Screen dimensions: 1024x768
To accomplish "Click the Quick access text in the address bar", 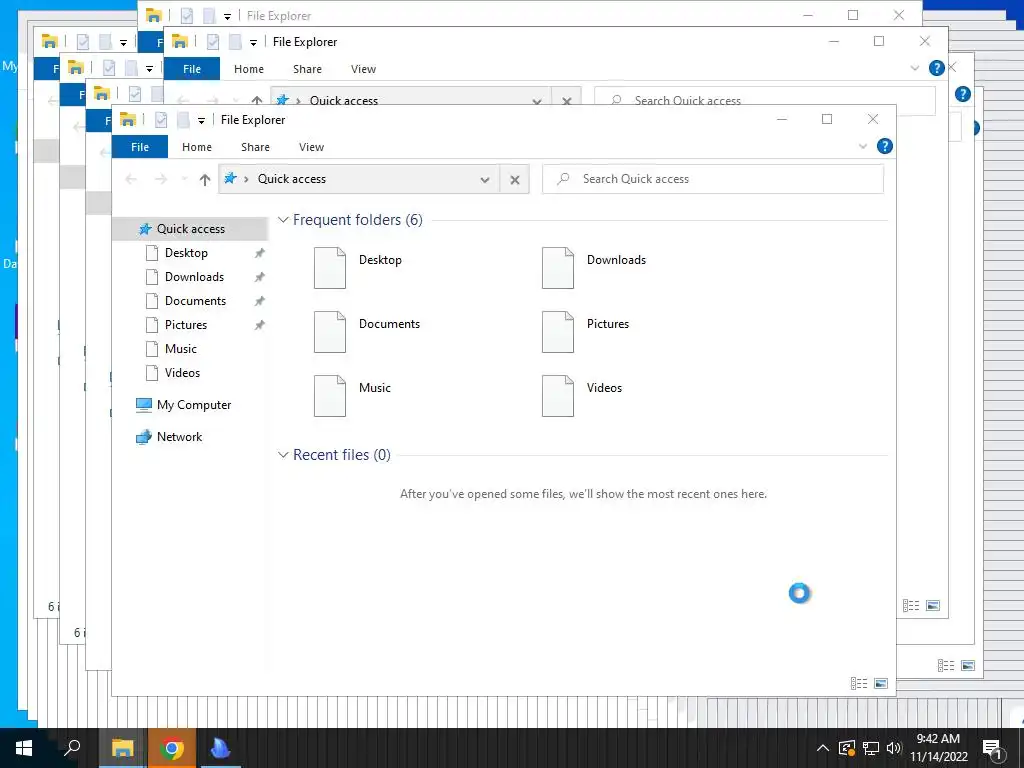I will pyautogui.click(x=291, y=179).
